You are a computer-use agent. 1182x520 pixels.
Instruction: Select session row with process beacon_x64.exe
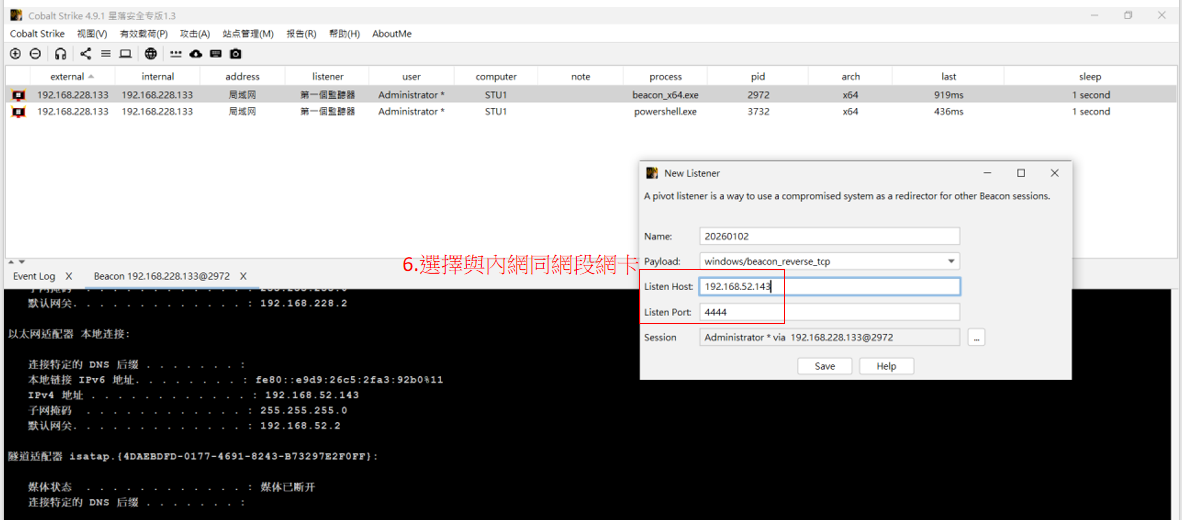click(x=591, y=95)
